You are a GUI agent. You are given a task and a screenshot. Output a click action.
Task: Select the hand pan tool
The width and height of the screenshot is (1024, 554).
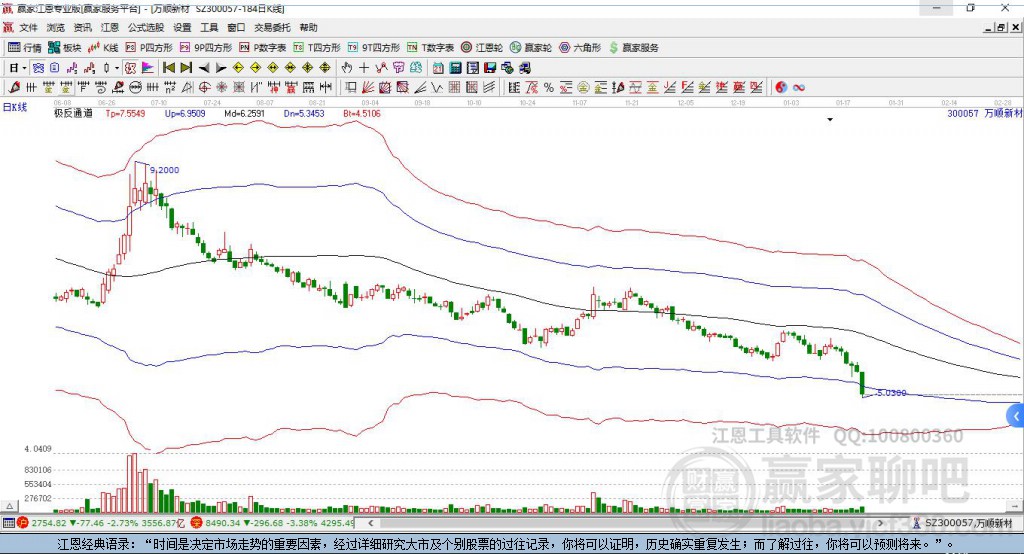347,68
